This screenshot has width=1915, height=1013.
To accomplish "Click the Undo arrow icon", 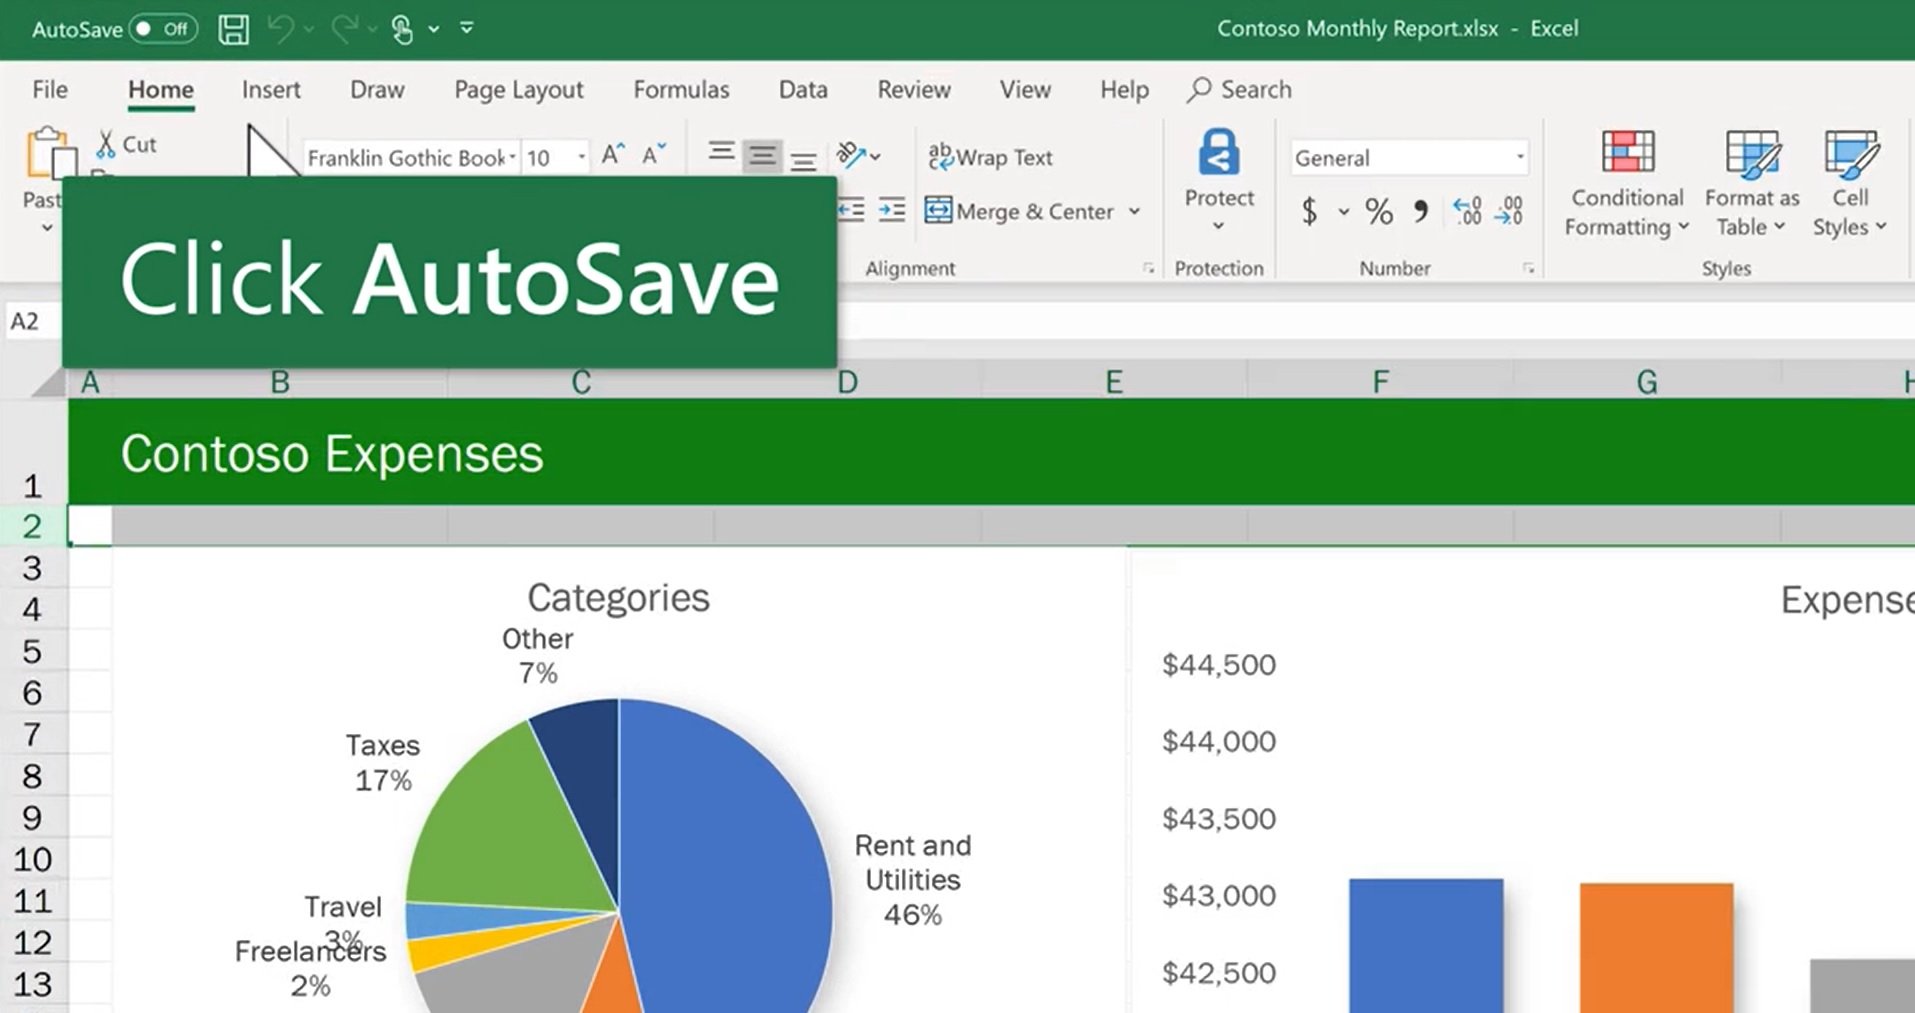I will [x=281, y=29].
